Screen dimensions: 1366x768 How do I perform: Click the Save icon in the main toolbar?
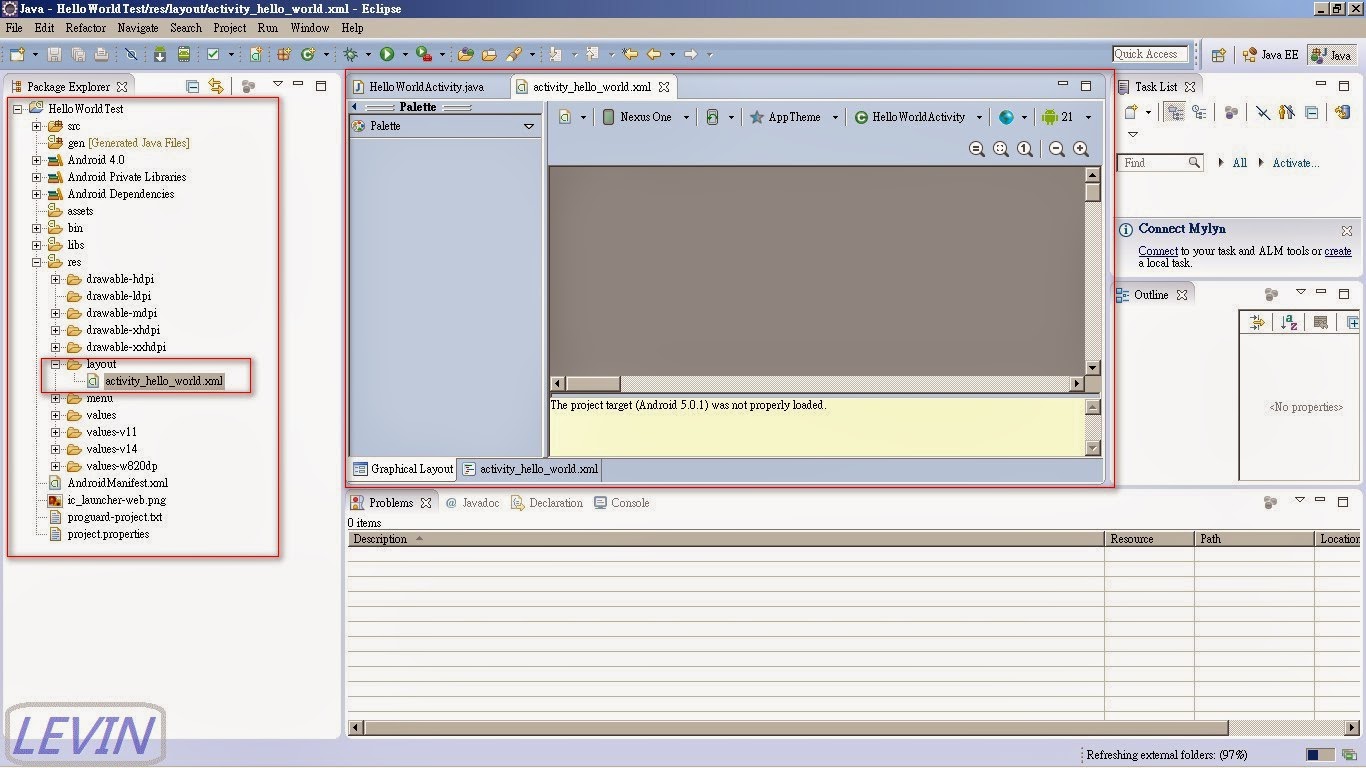coord(55,55)
